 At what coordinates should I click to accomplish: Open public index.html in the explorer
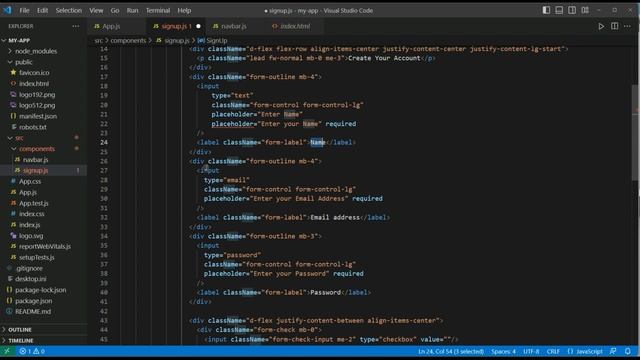(34, 84)
